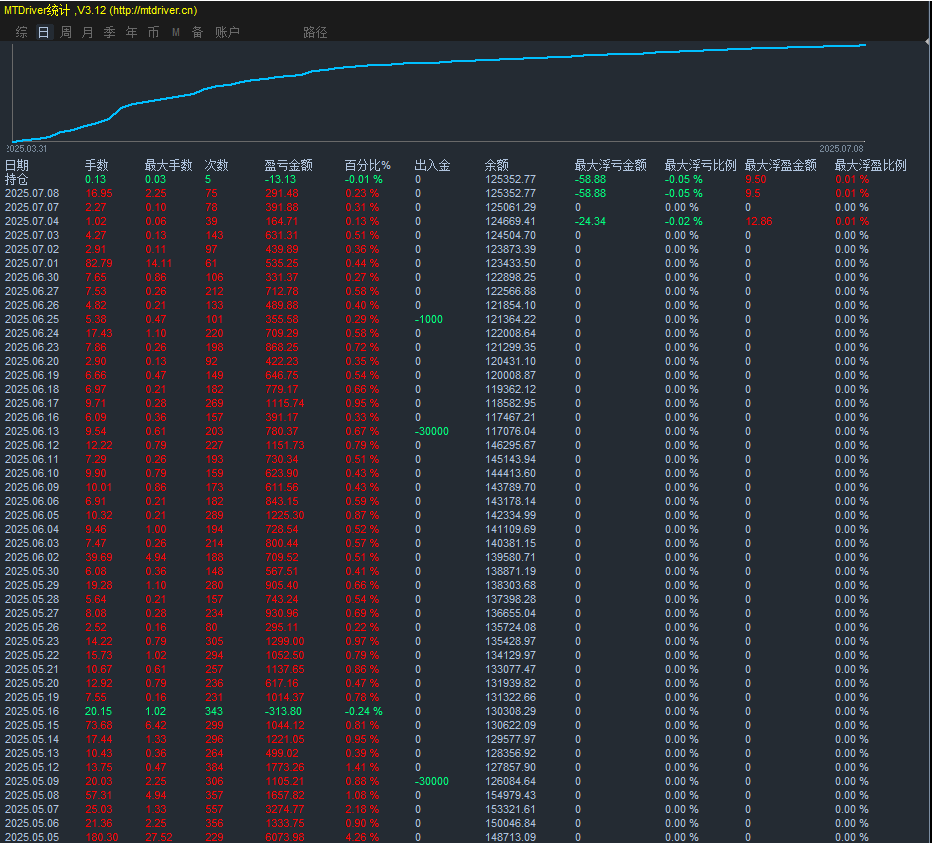
Task: Select the 2025.07.08 row date
Action: pos(32,193)
